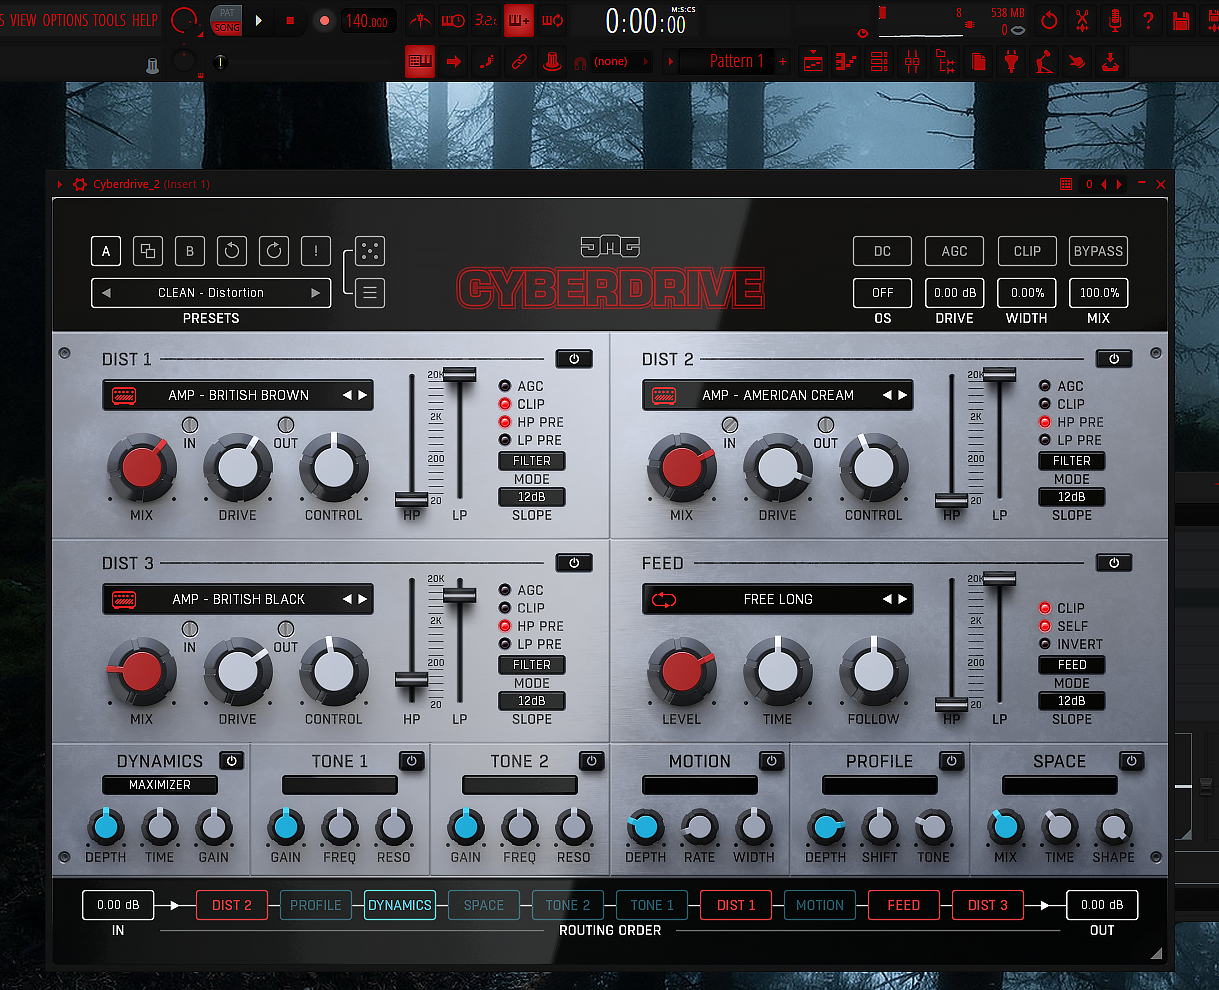Open the OPTIONS menu

click(65, 20)
